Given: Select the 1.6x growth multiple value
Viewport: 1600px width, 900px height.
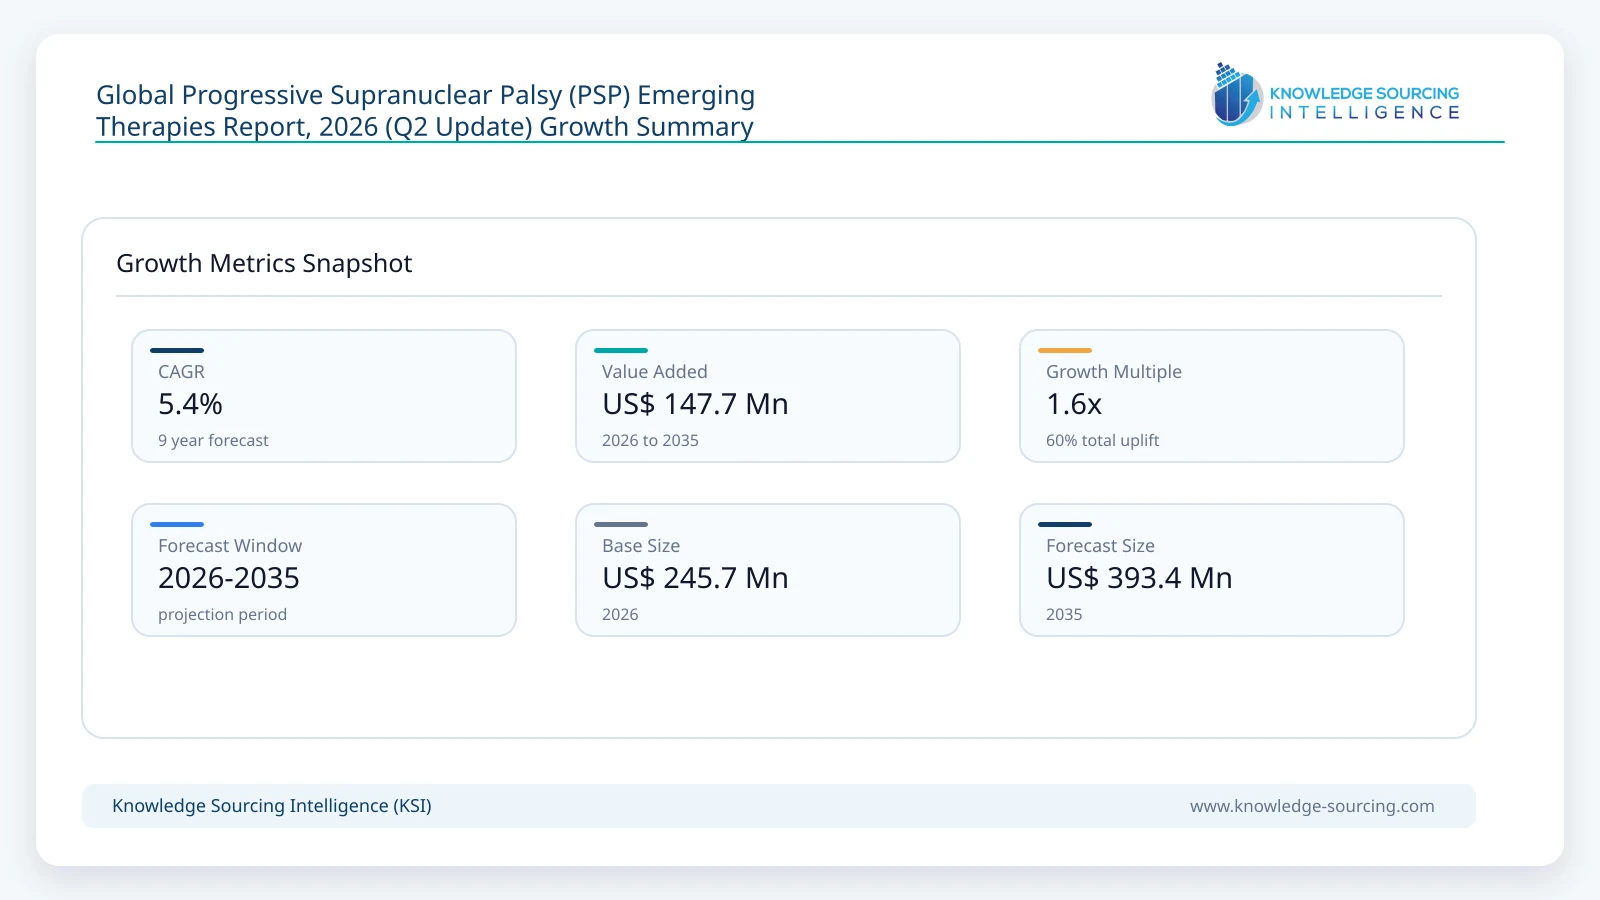Looking at the screenshot, I should coord(1074,404).
